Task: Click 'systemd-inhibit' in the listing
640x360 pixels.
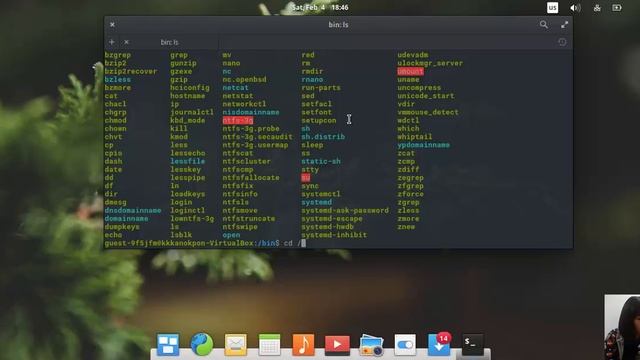Action: click(x=334, y=235)
